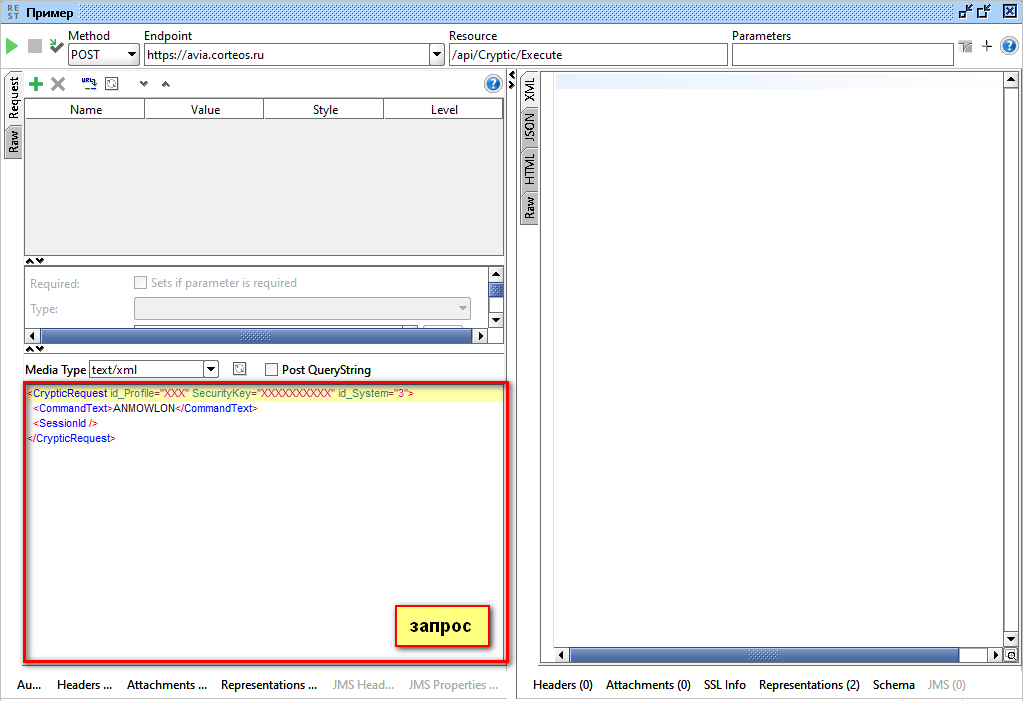Click the extract params from URL icon
1027x701 pixels.
tap(88, 84)
